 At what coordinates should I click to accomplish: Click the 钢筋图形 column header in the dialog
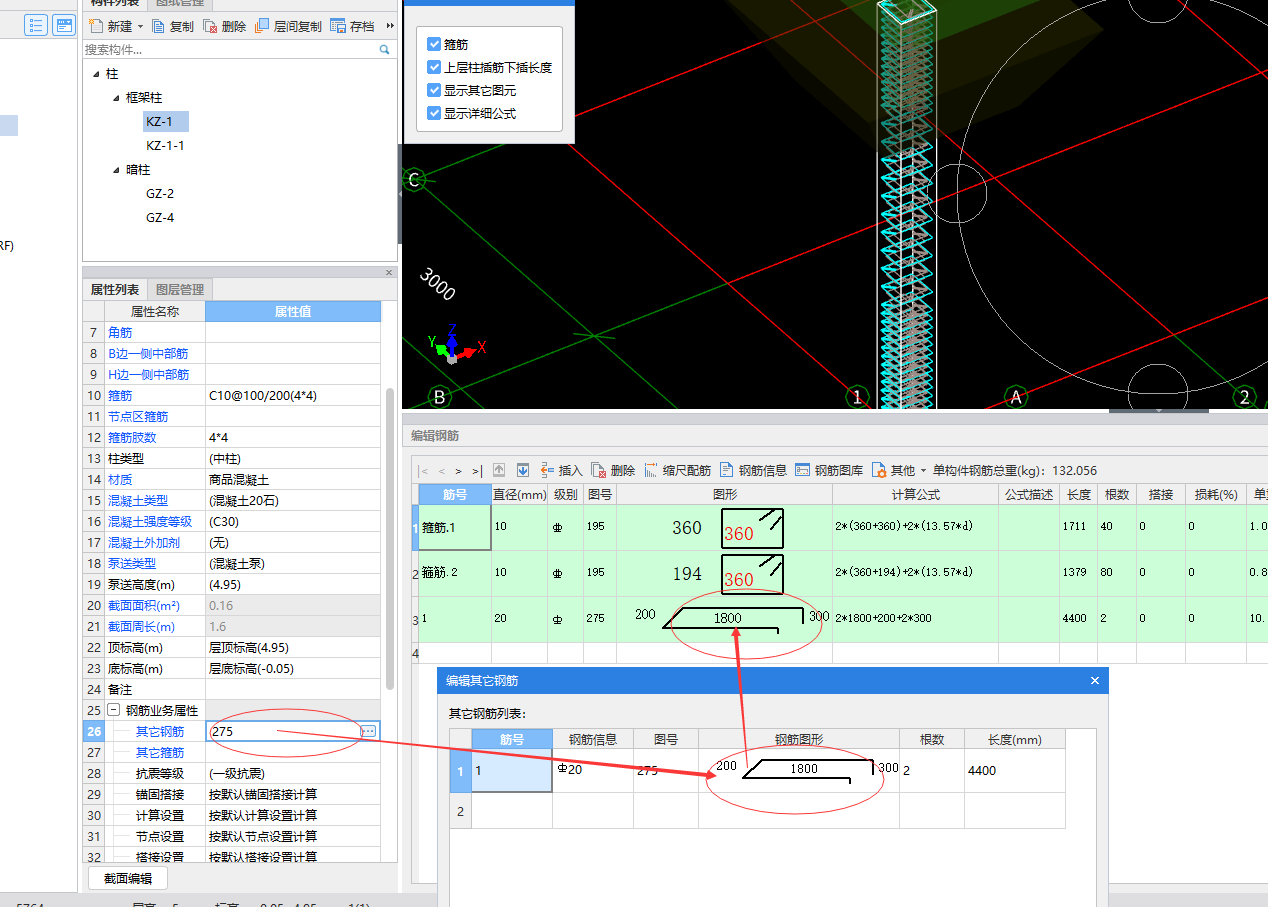point(799,740)
